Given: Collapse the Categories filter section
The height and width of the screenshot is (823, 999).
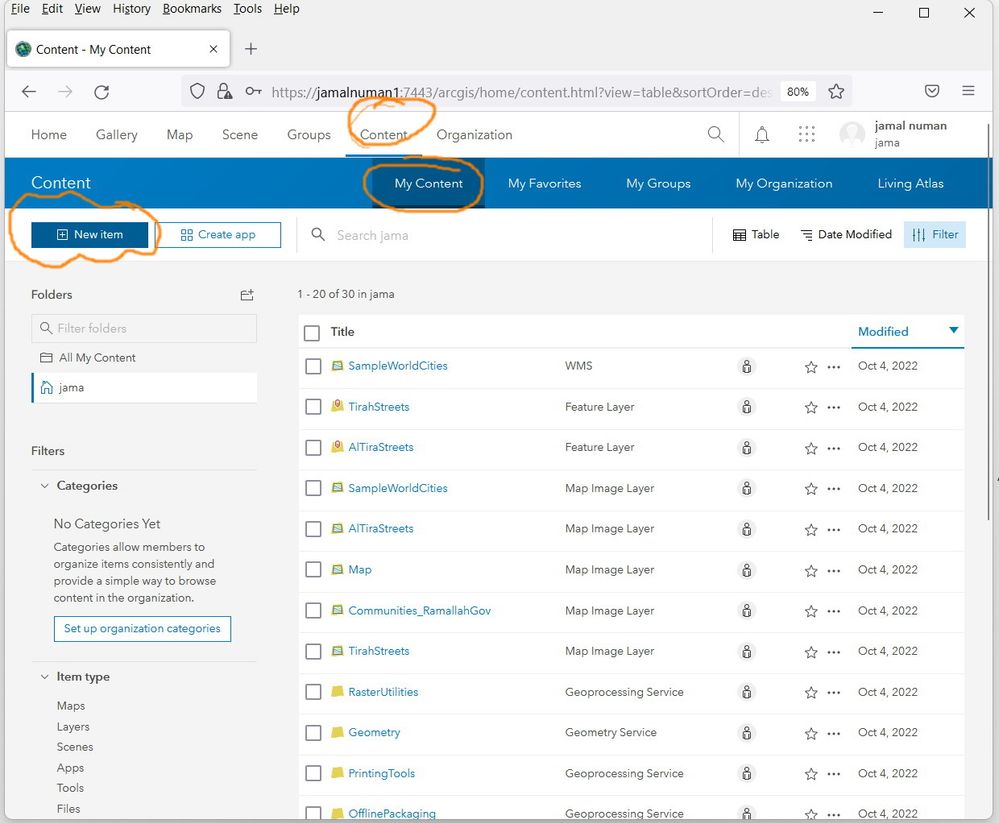Looking at the screenshot, I should pos(44,485).
